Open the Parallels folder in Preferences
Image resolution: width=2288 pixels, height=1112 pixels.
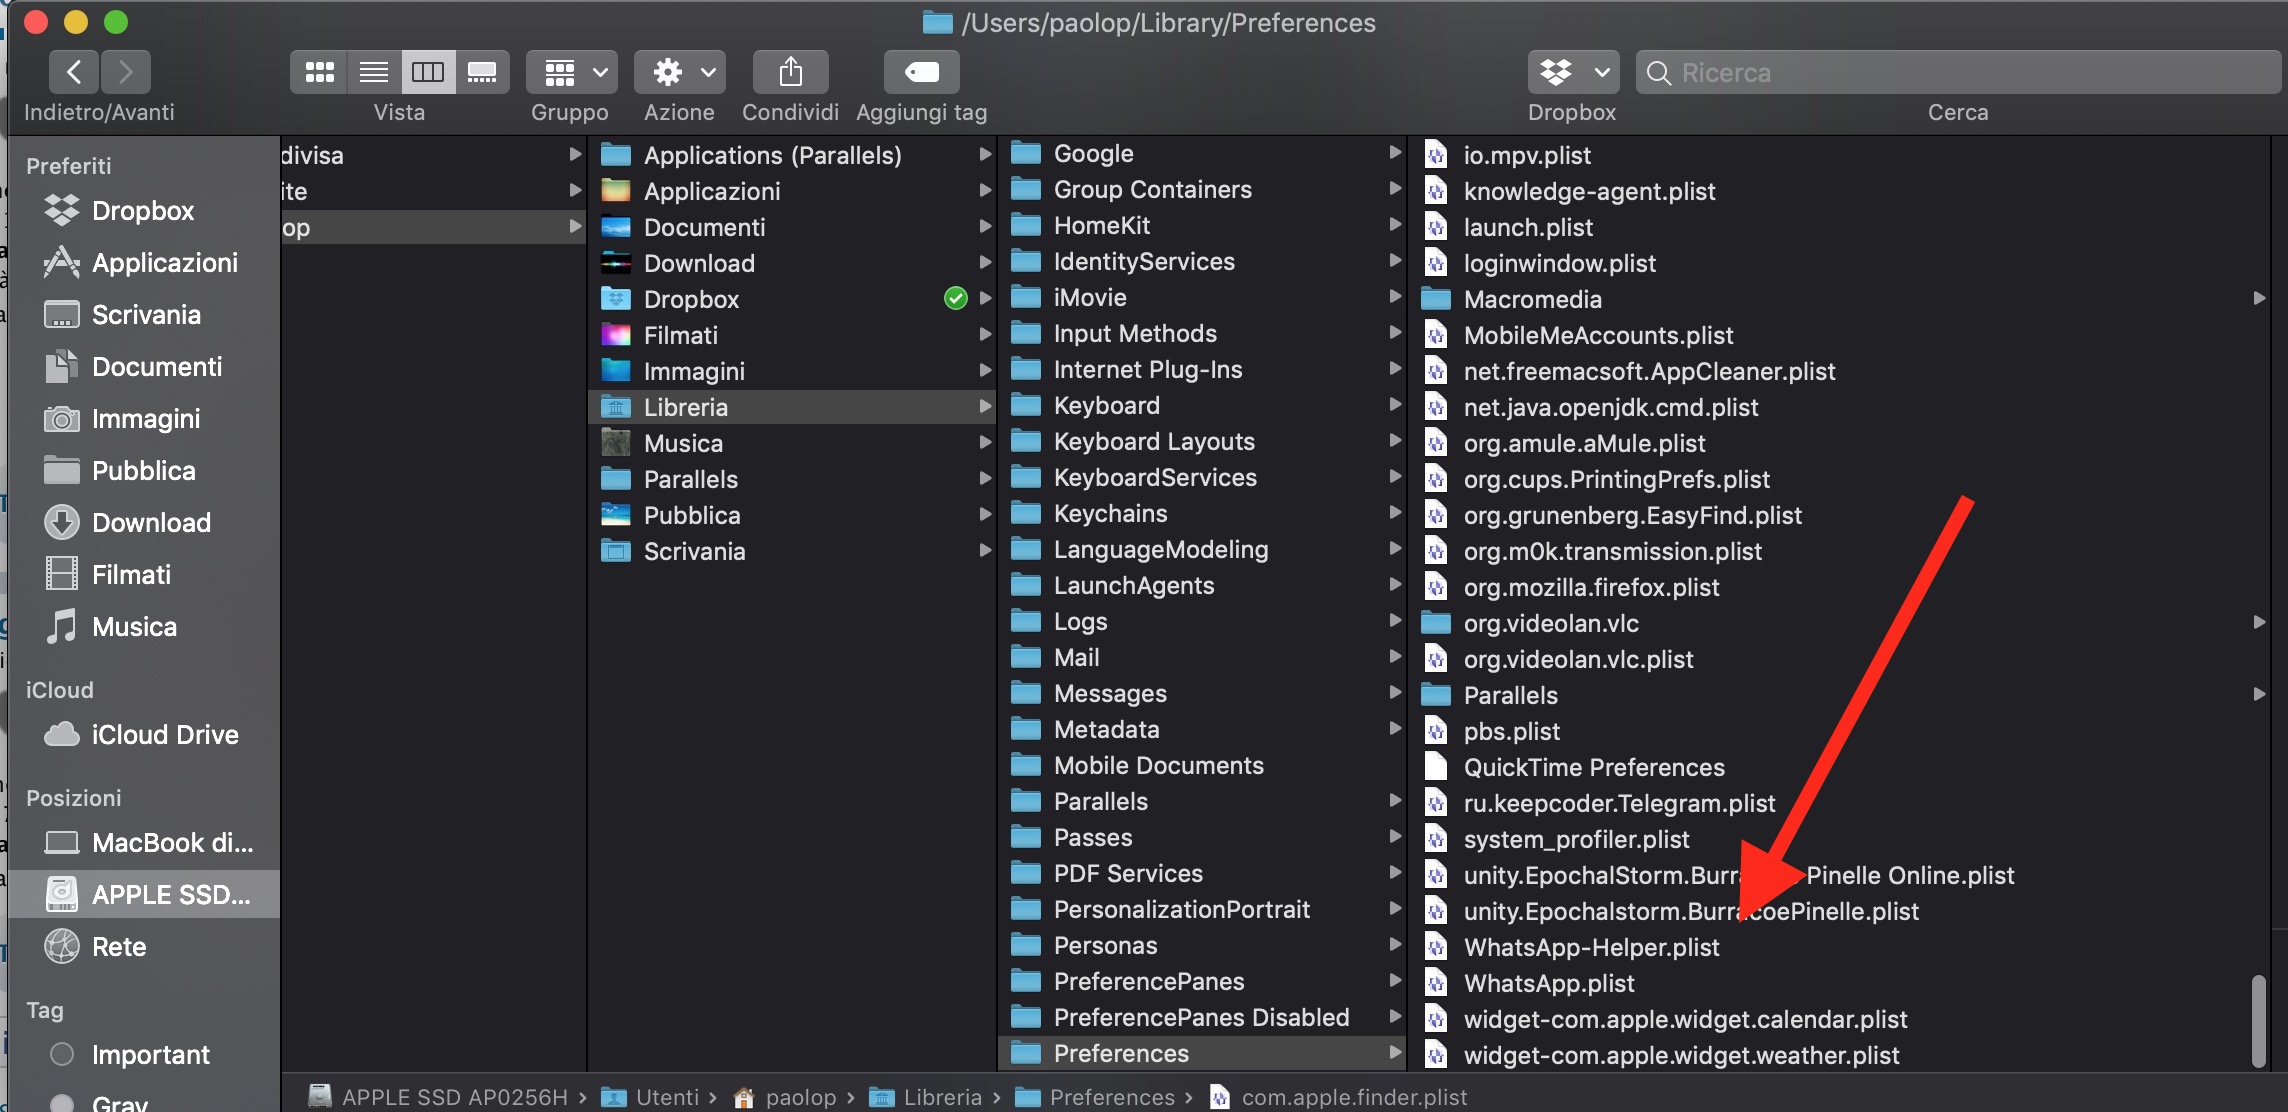(1840, 695)
